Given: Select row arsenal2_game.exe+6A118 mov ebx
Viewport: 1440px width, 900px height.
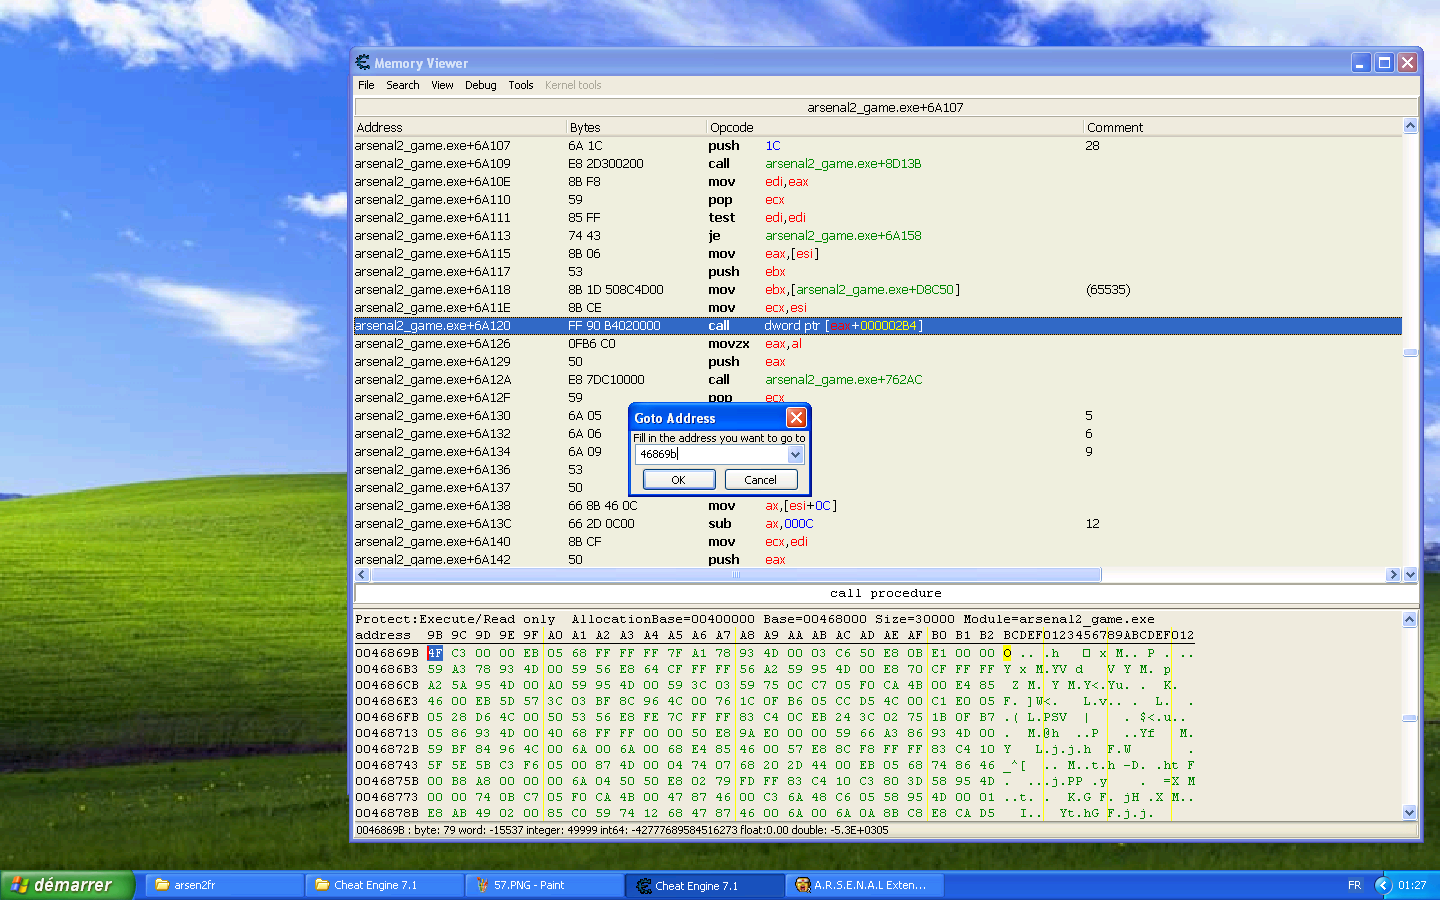Looking at the screenshot, I should pos(878,290).
